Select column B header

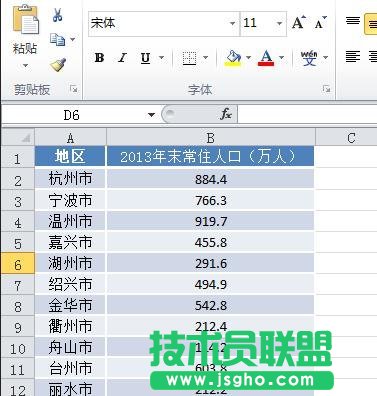click(210, 138)
